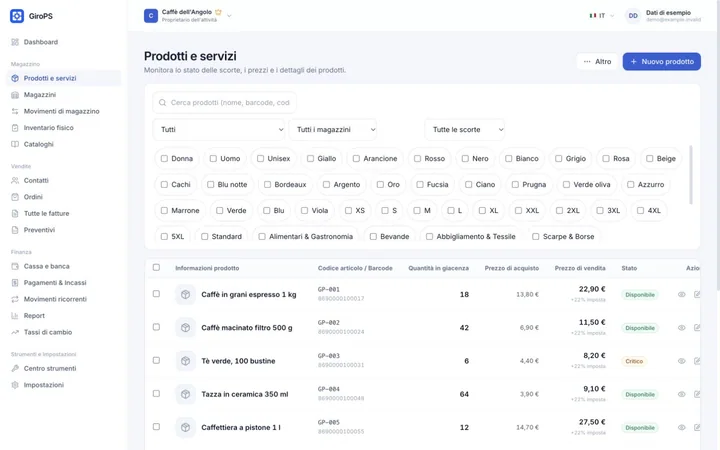Select all products with header checkbox
This screenshot has height=450, width=720.
[x=156, y=268]
